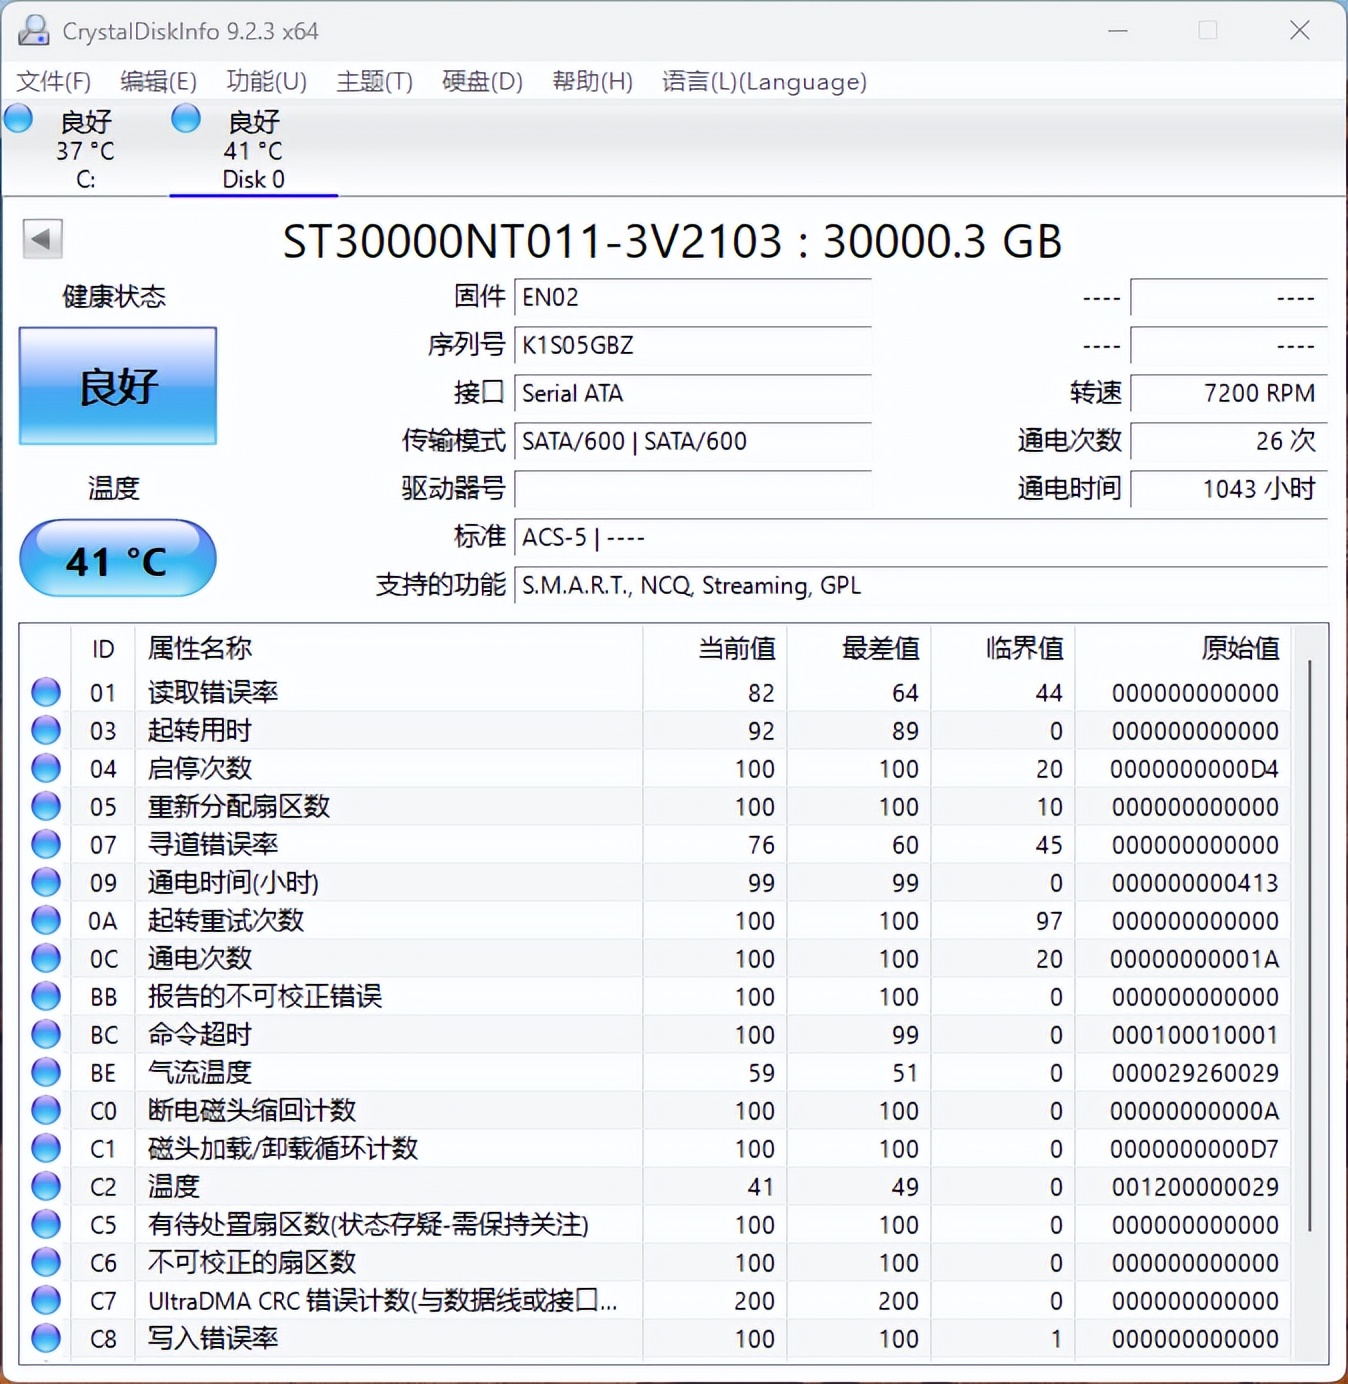Click the 健康状态 label
The width and height of the screenshot is (1348, 1384).
point(114,296)
